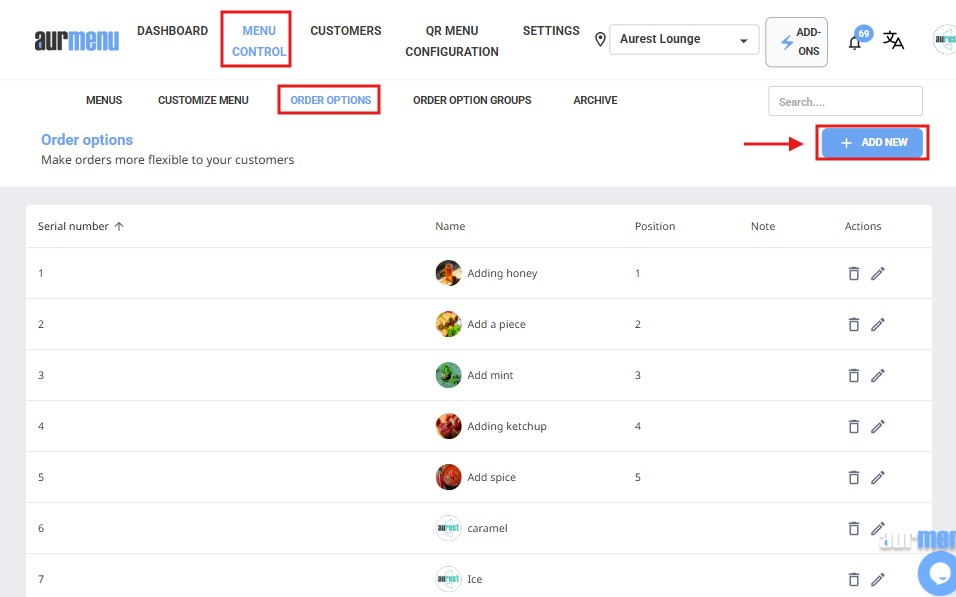Focus the Search input field
The height and width of the screenshot is (597, 956).
click(845, 101)
